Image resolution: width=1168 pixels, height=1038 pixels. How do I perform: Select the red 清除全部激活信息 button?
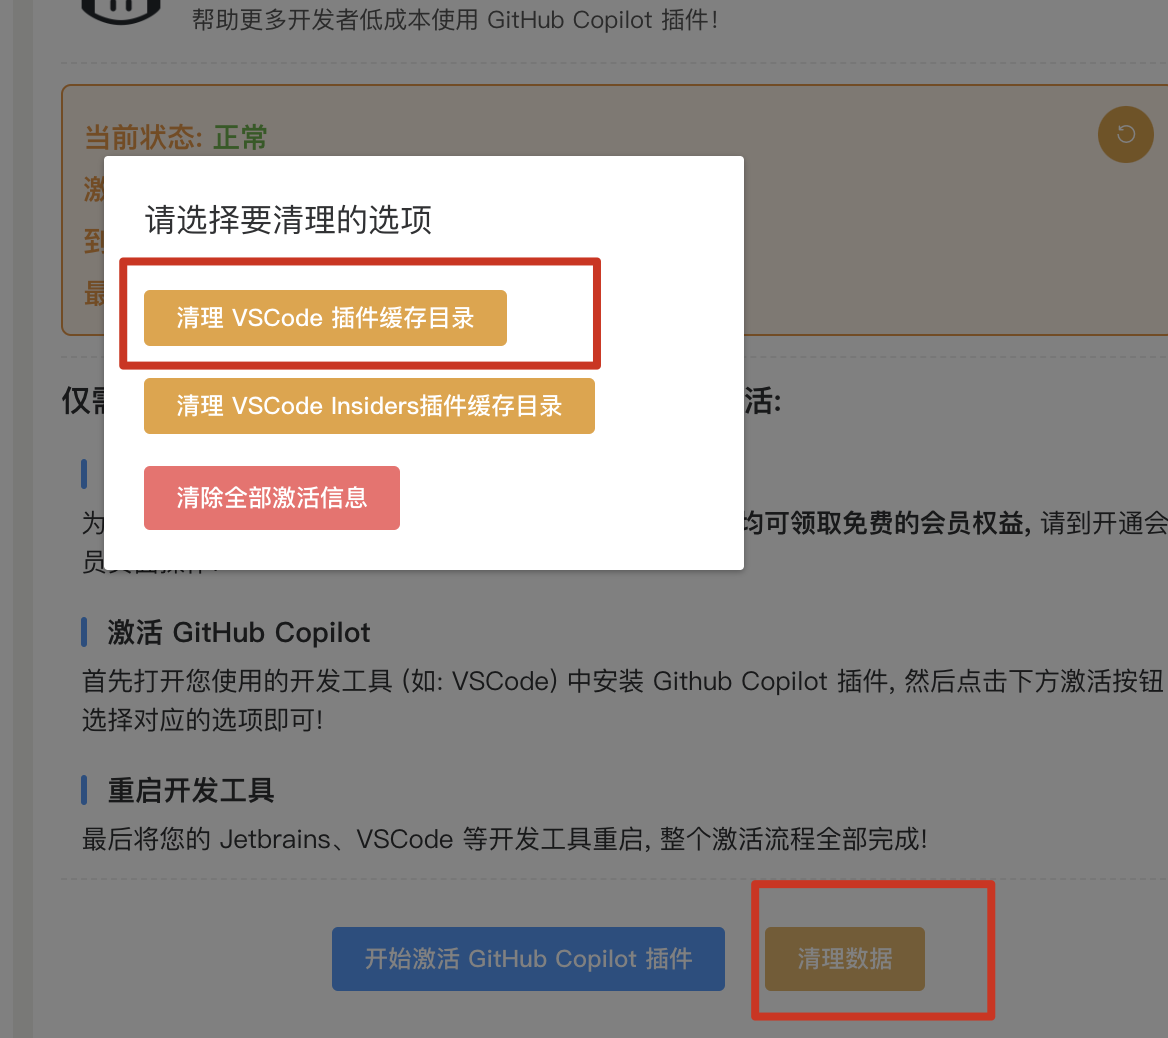pos(271,498)
